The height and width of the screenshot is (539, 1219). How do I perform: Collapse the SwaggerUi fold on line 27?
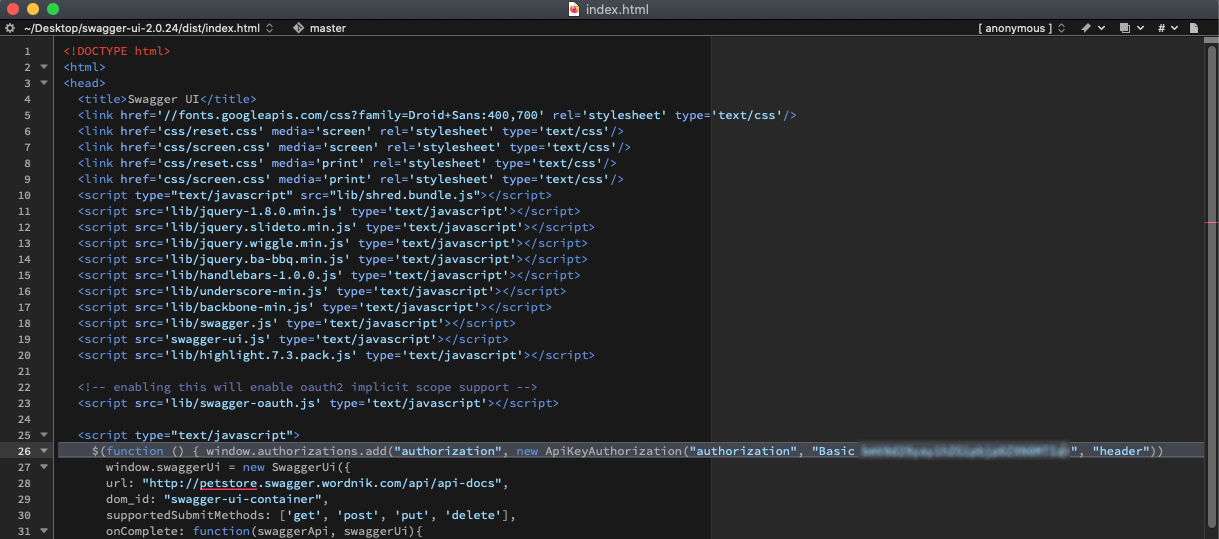[44, 467]
